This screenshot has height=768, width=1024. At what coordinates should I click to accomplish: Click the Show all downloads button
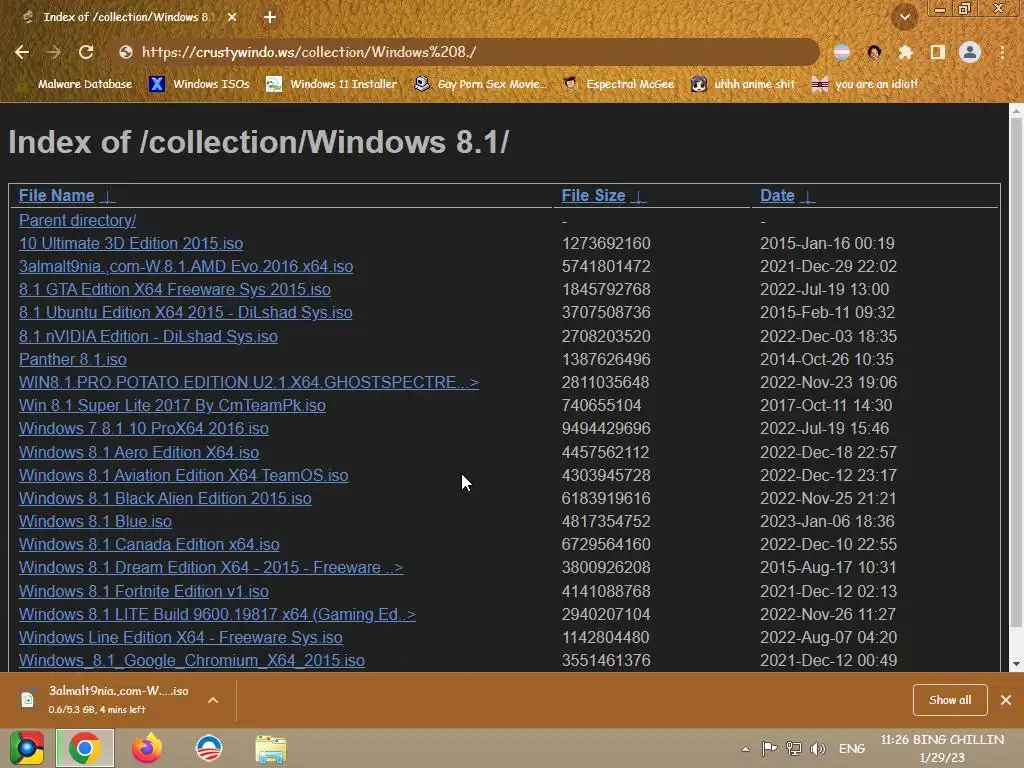(950, 700)
